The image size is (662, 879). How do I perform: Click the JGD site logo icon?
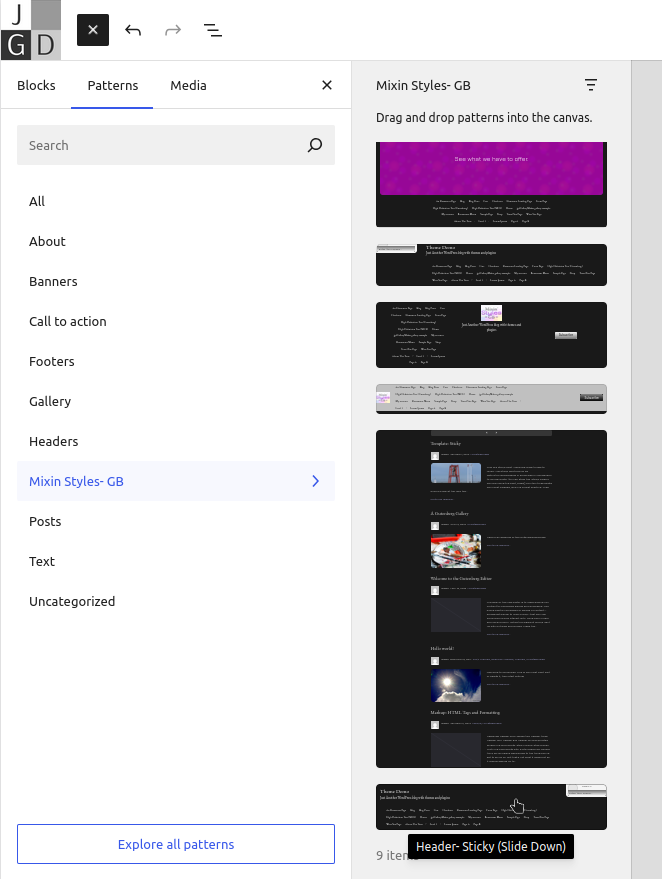click(x=30, y=30)
